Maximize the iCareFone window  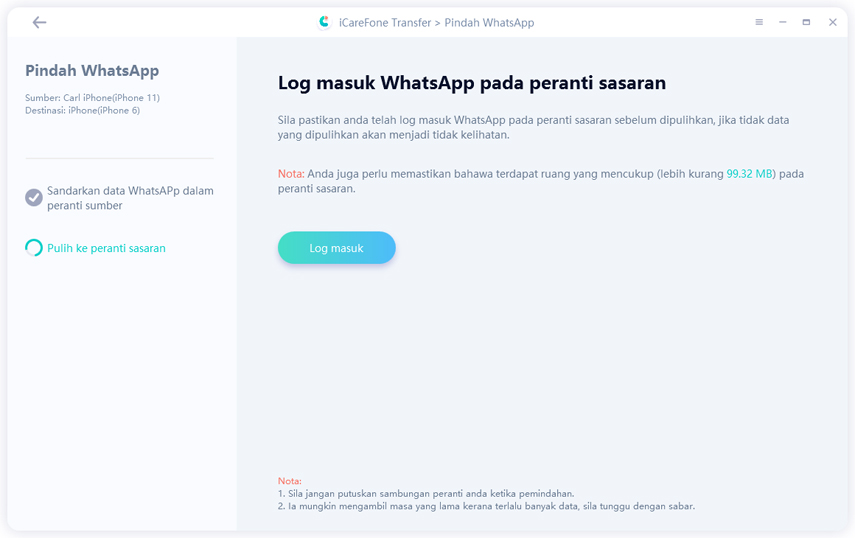pos(807,22)
